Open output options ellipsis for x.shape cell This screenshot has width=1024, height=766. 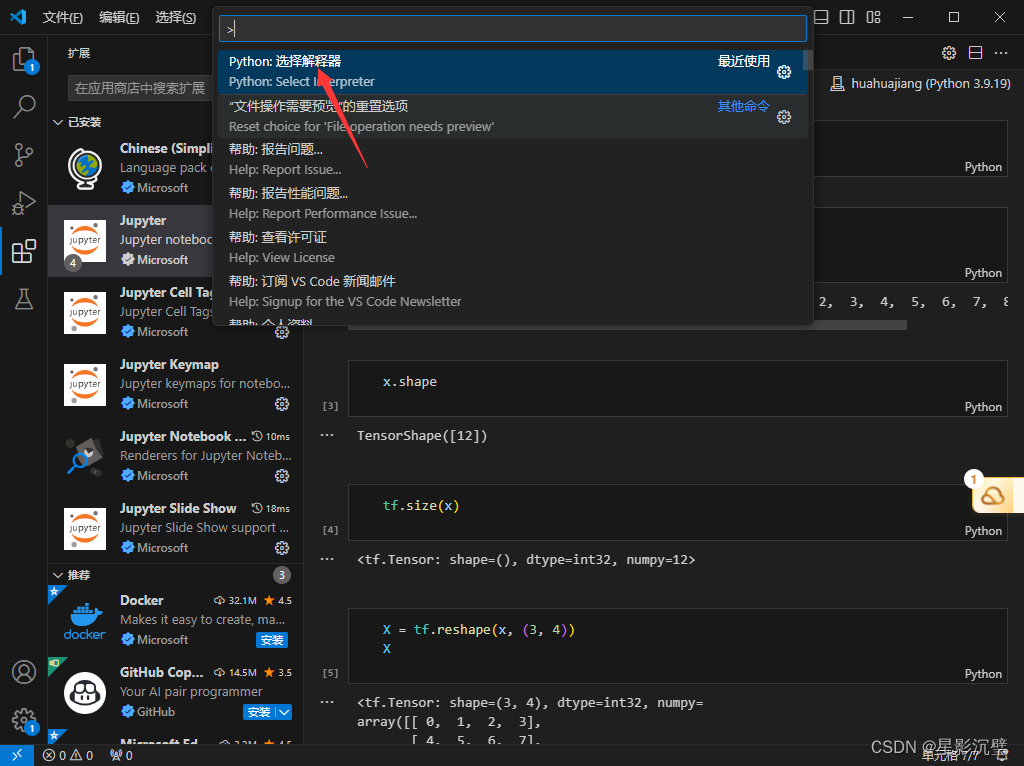click(x=327, y=435)
